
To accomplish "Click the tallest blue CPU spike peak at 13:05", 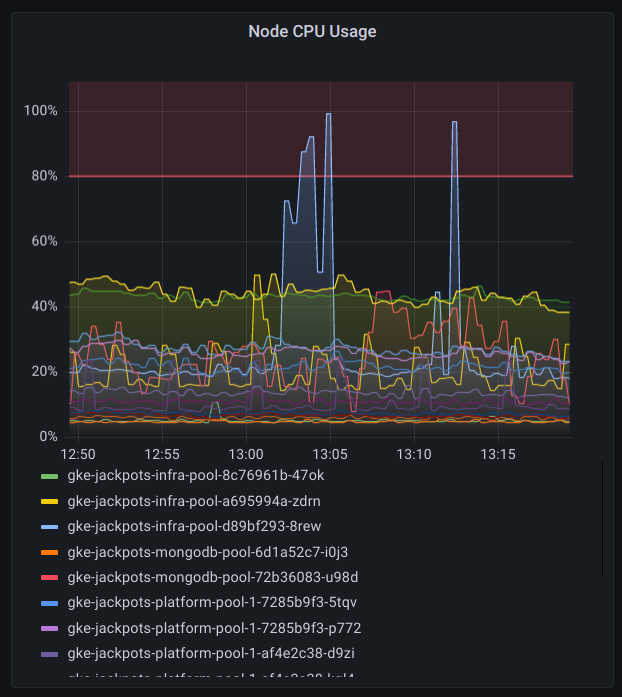I will click(x=329, y=114).
